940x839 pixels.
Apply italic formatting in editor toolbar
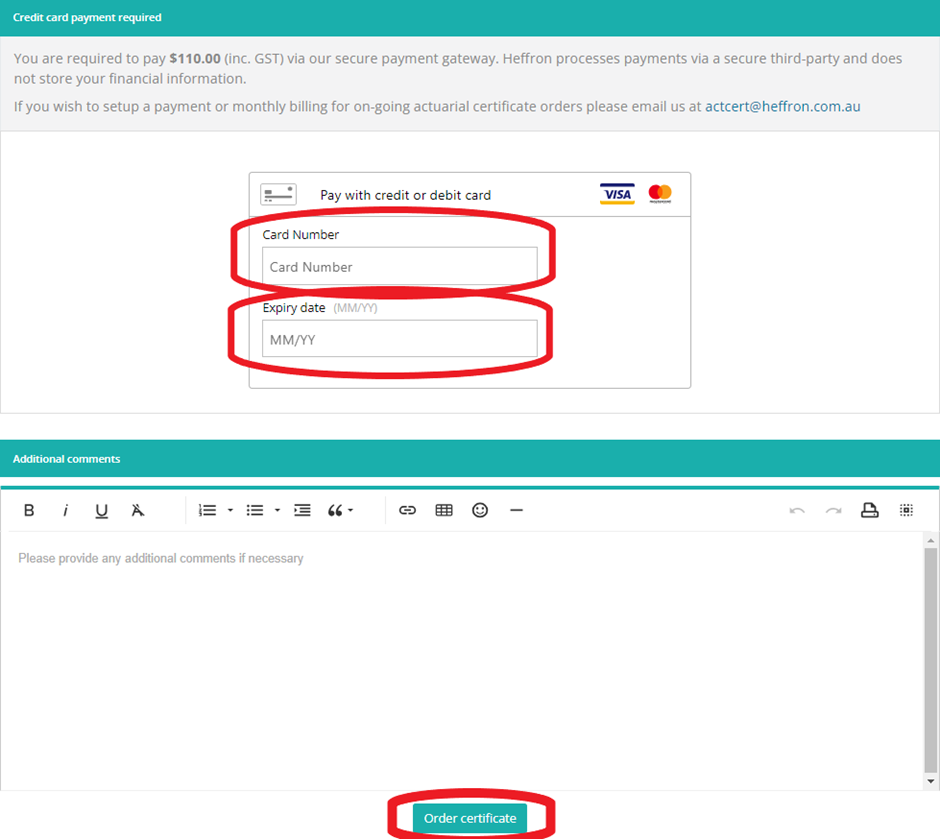pos(65,511)
